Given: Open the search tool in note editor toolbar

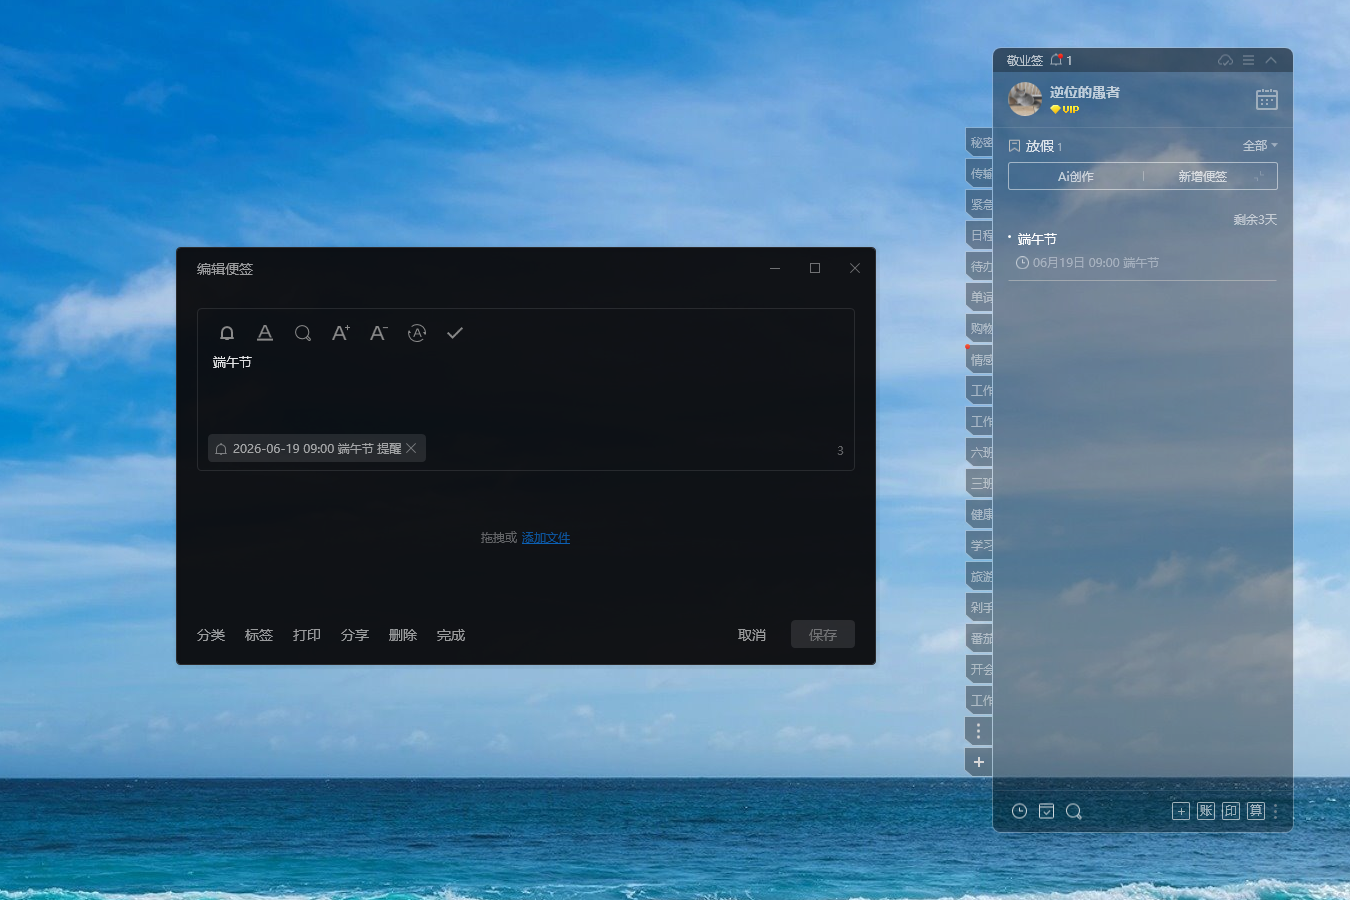Looking at the screenshot, I should click(x=303, y=333).
